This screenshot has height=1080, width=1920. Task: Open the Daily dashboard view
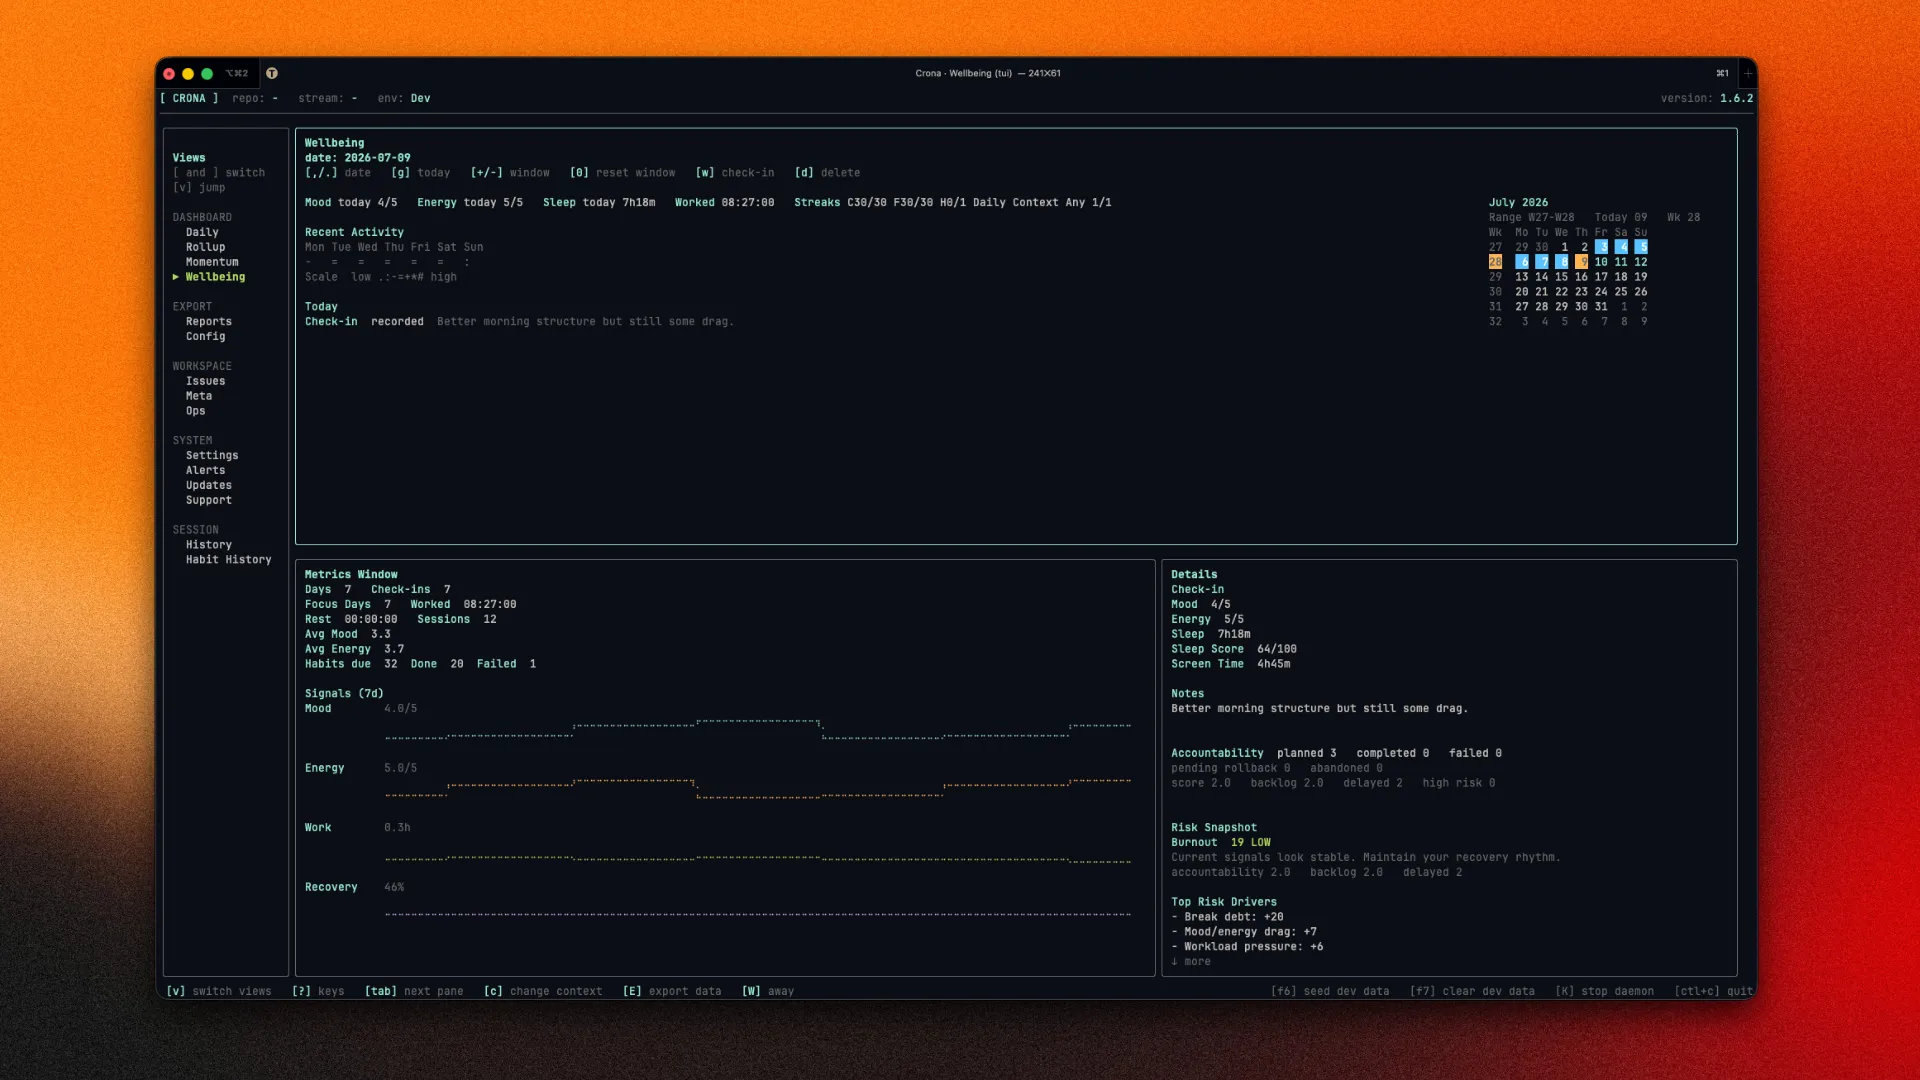click(202, 232)
